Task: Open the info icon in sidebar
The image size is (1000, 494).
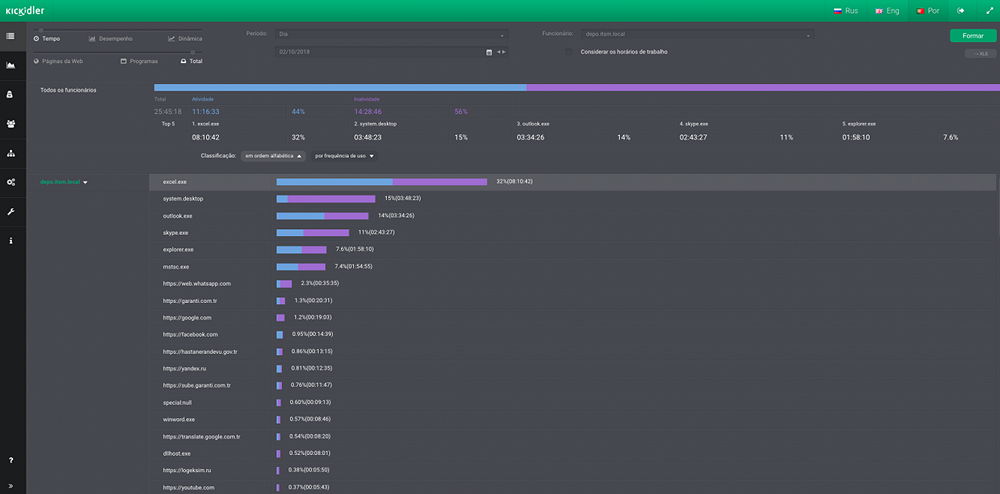Action: 11,241
